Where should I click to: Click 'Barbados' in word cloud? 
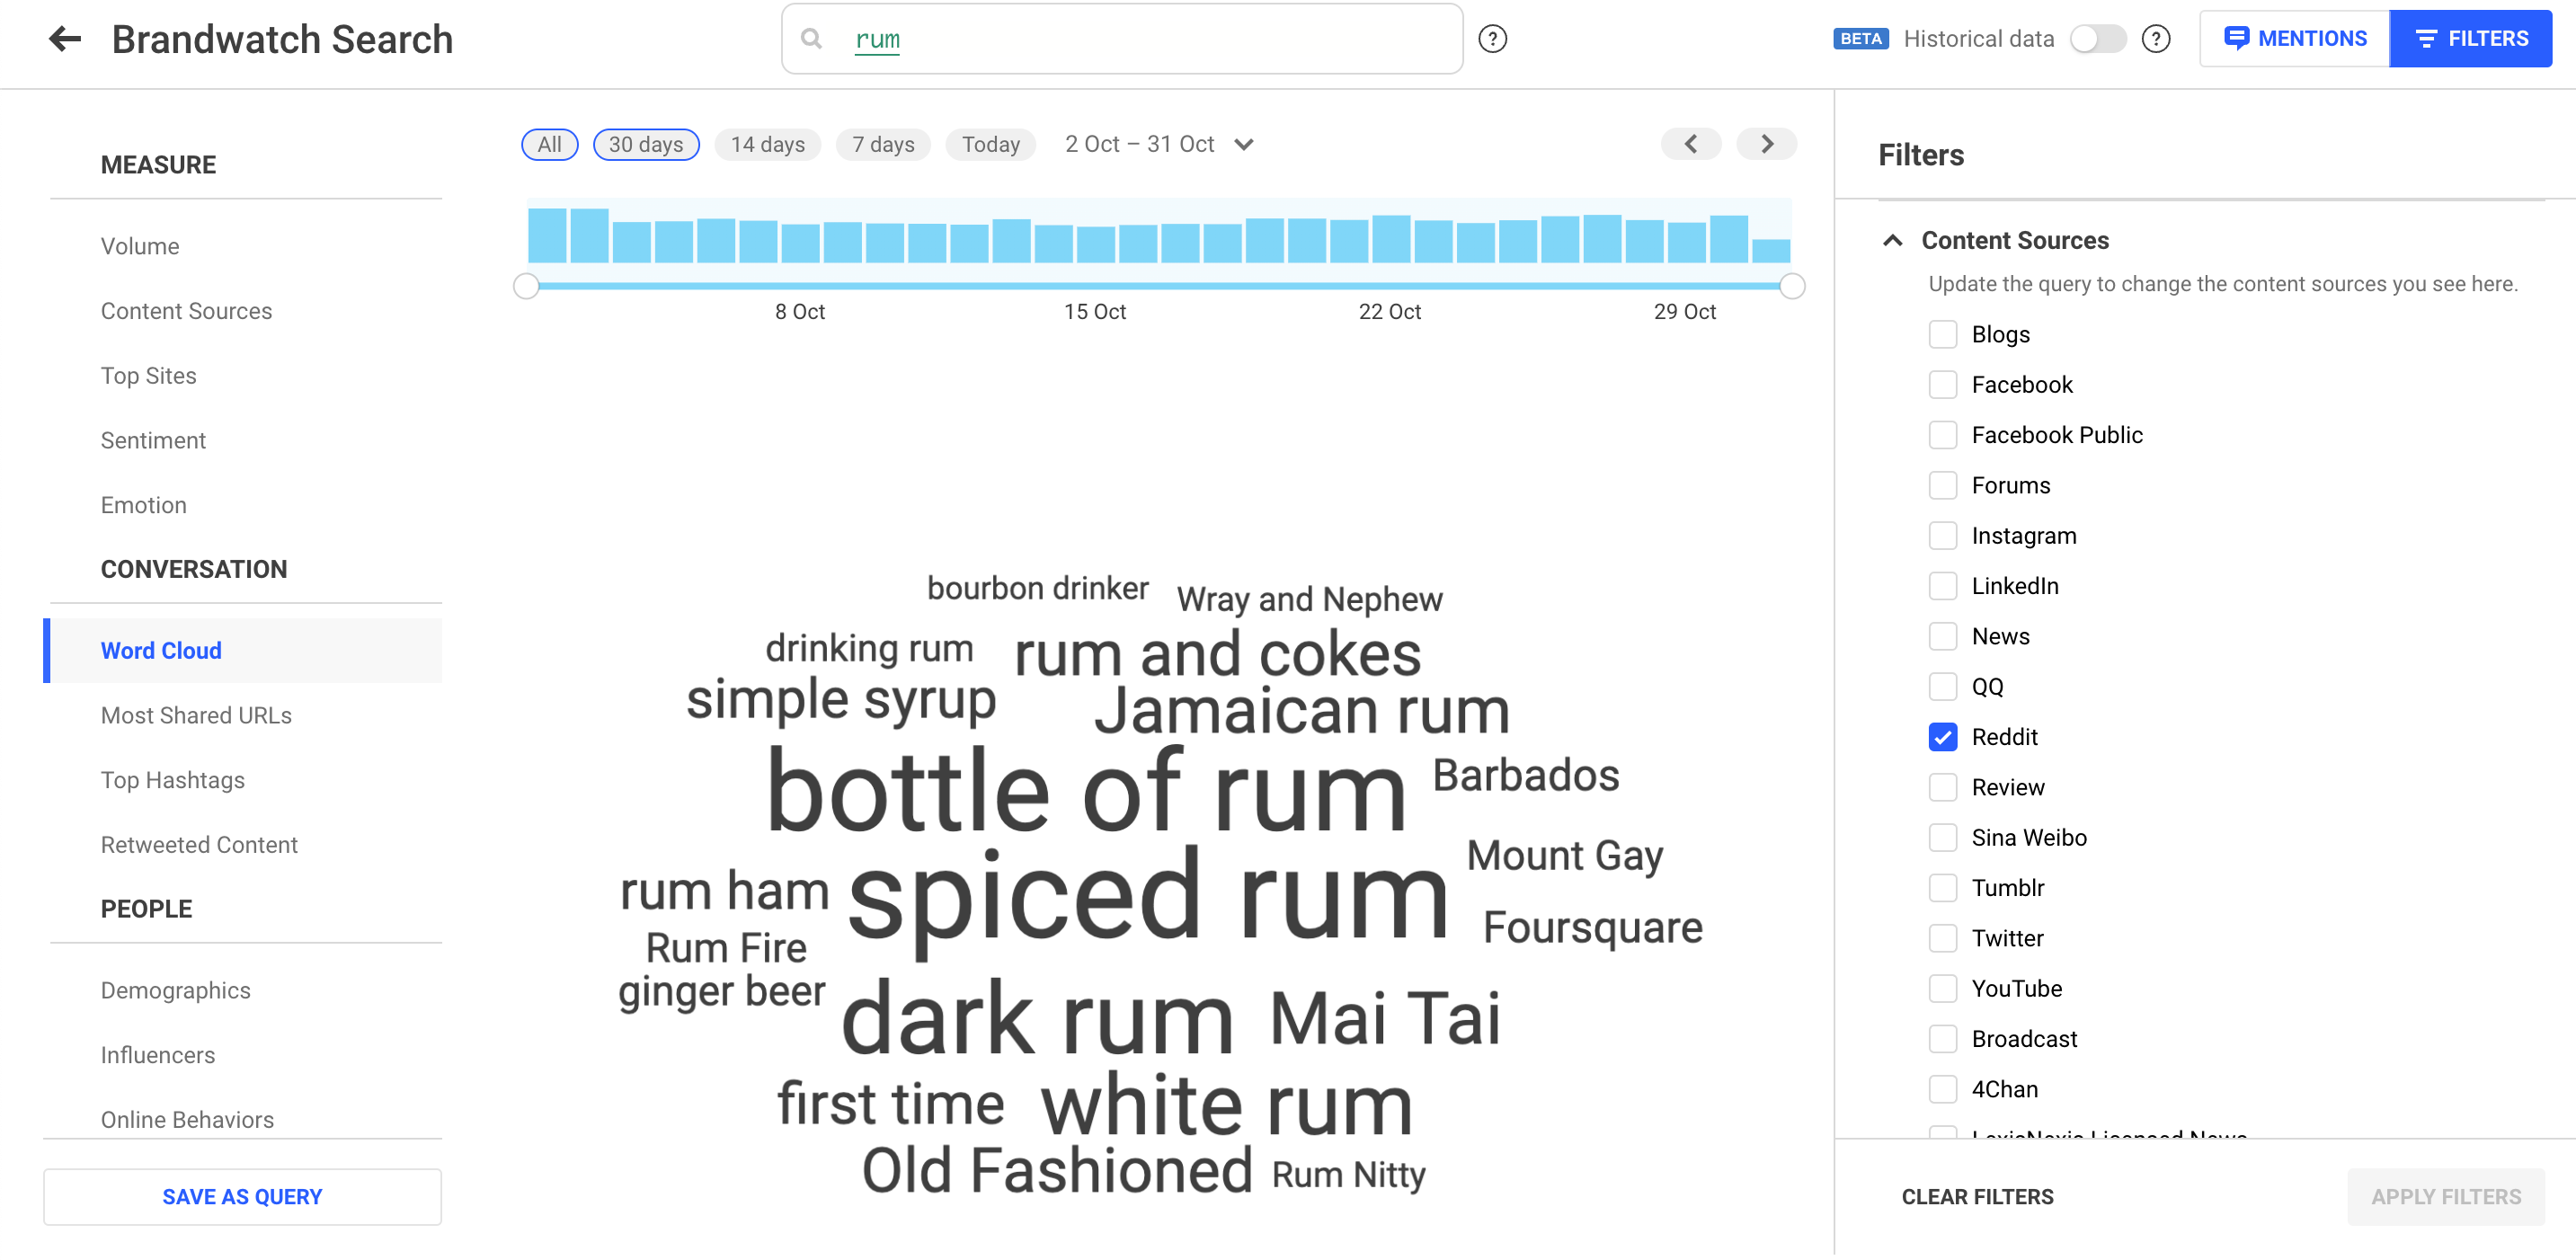click(1525, 775)
